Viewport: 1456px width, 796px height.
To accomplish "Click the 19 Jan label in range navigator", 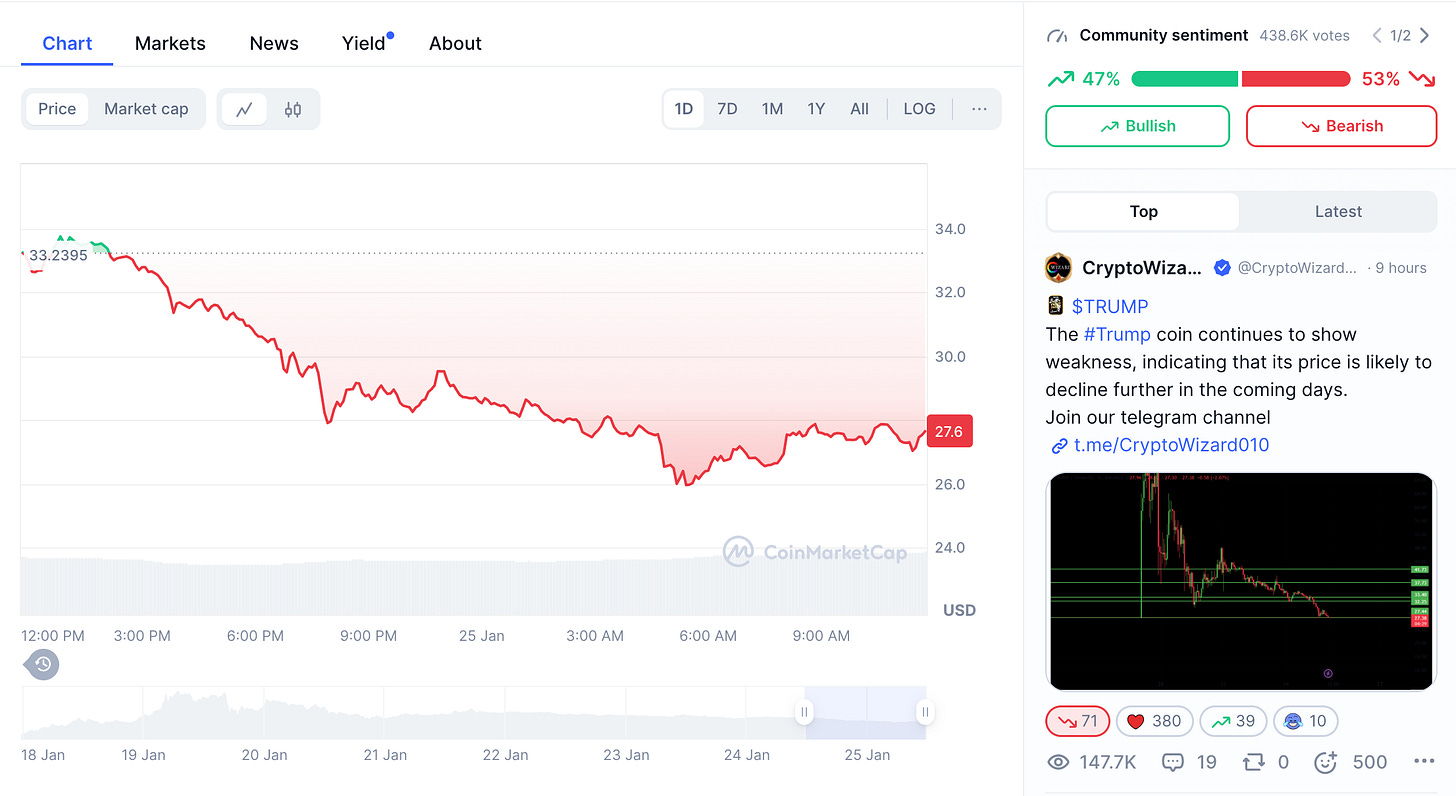I will pos(144,755).
